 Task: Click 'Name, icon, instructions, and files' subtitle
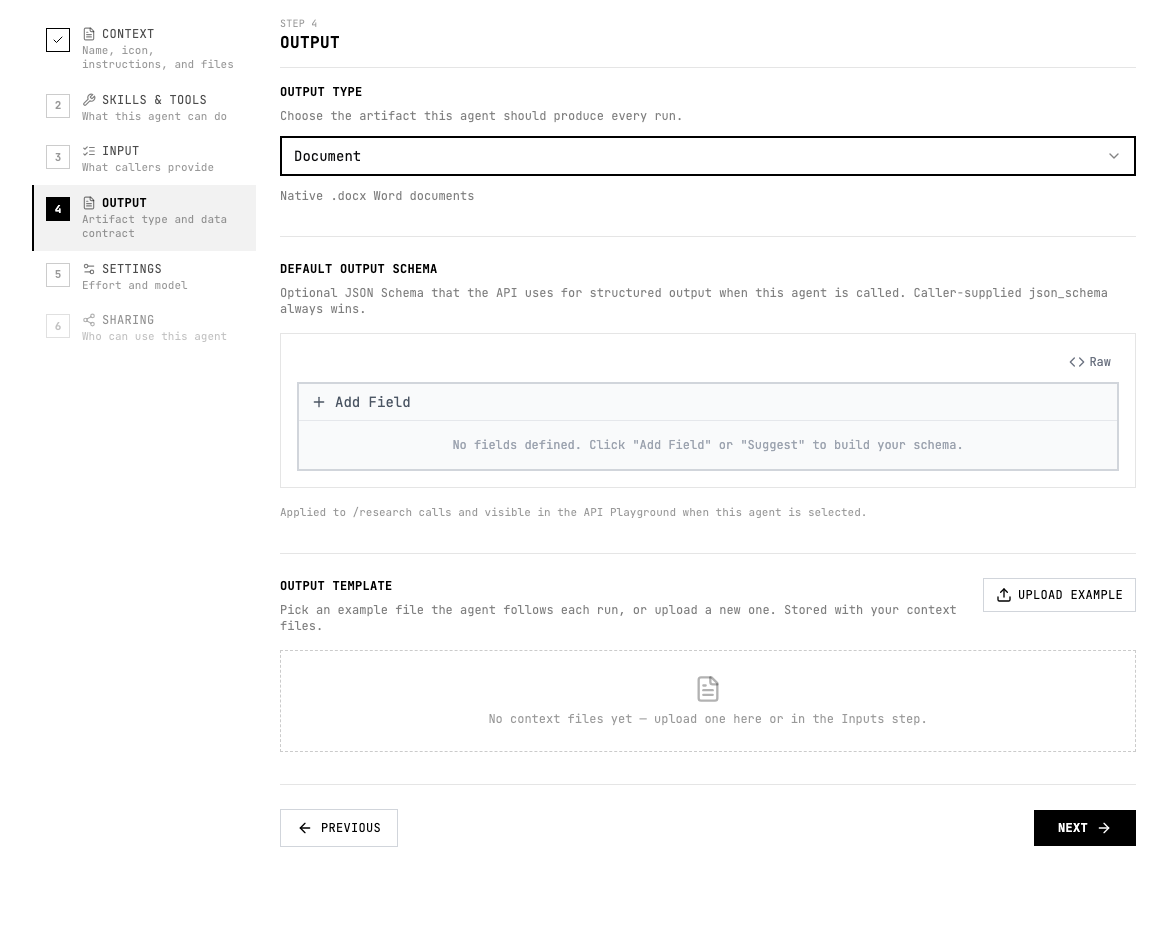coord(158,57)
